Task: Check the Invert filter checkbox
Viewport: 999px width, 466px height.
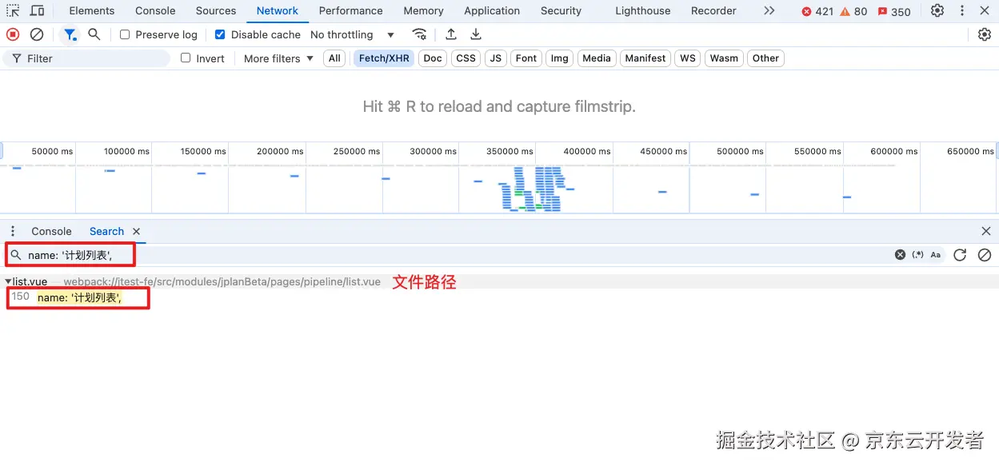Action: [x=185, y=58]
